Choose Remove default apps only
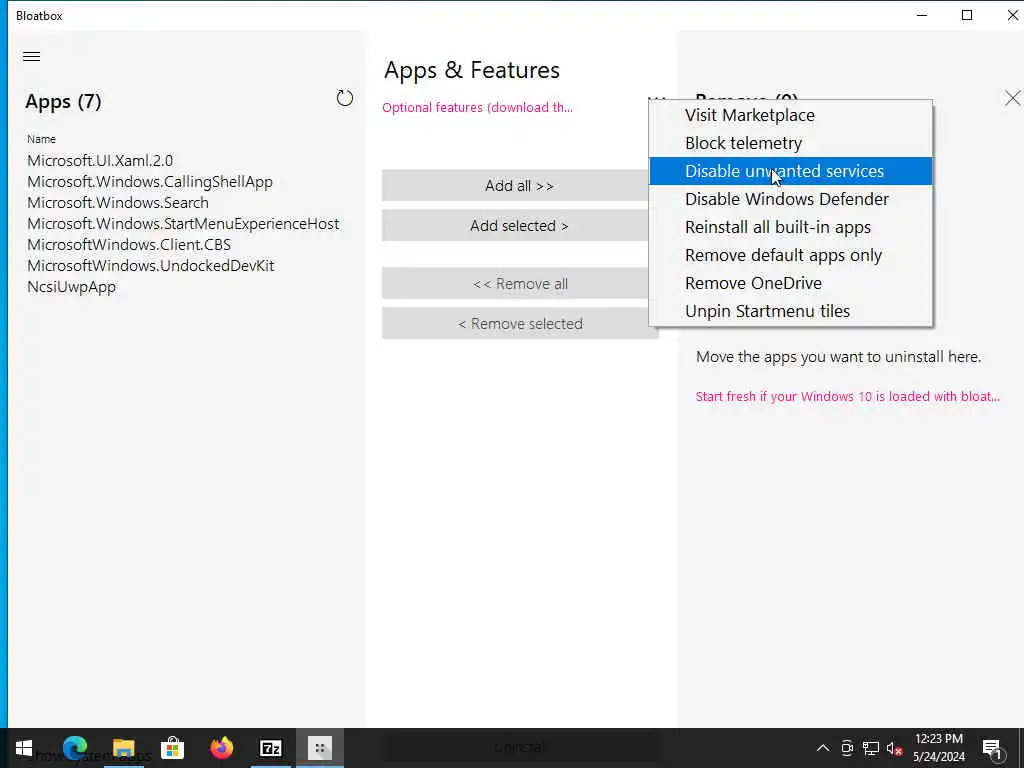Viewport: 1024px width, 768px height. coord(790,255)
